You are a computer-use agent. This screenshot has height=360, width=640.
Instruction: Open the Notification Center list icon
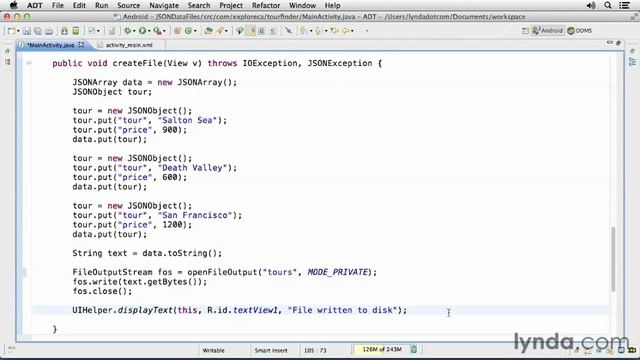[624, 5]
